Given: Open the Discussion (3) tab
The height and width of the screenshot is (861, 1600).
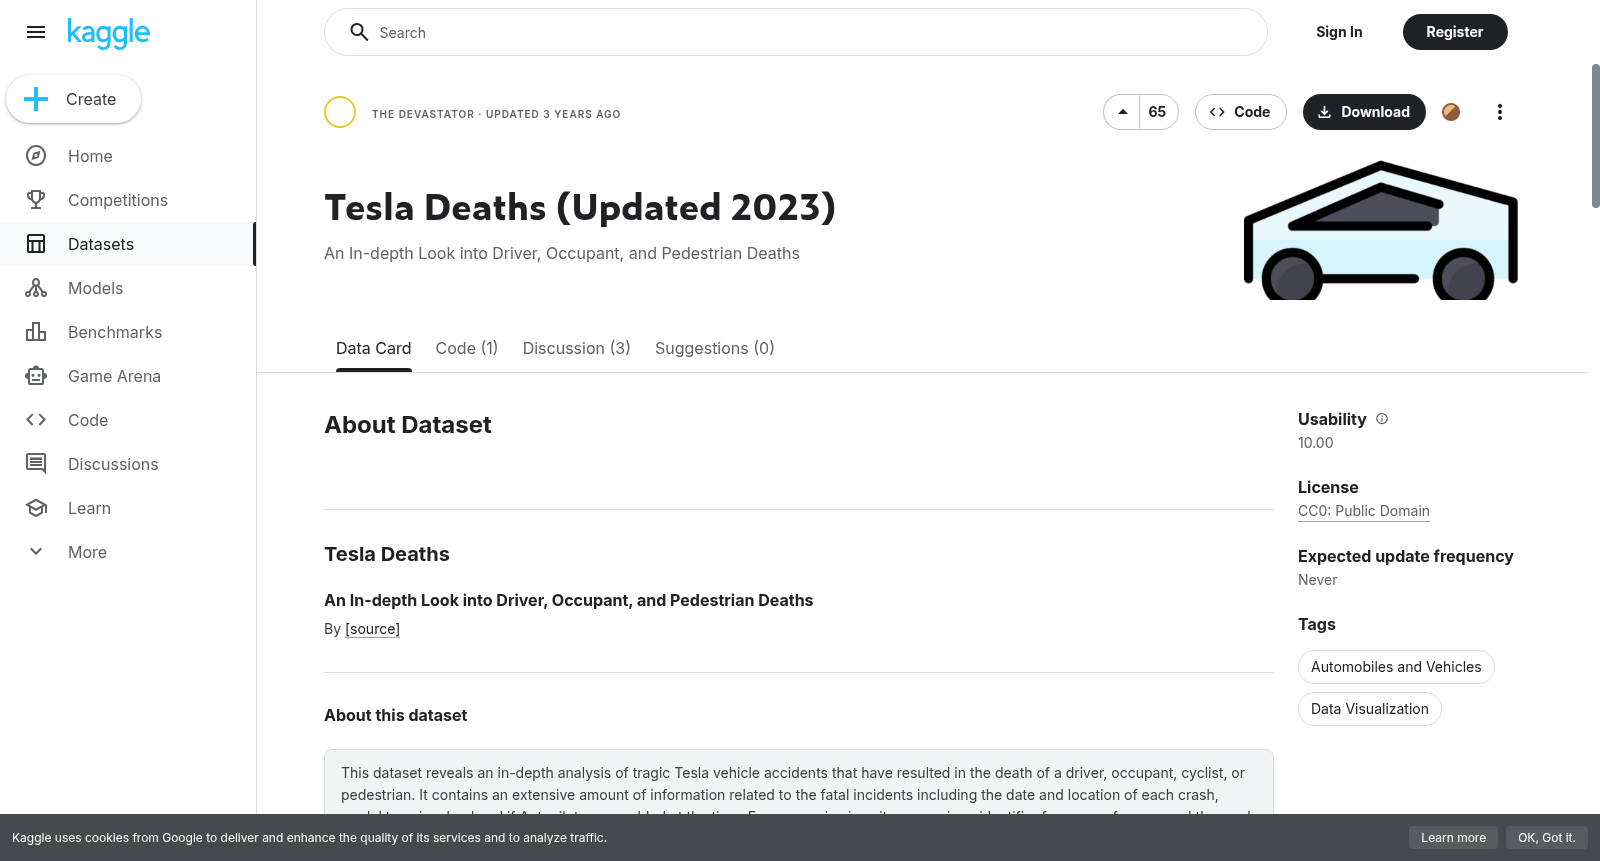Looking at the screenshot, I should click(577, 348).
